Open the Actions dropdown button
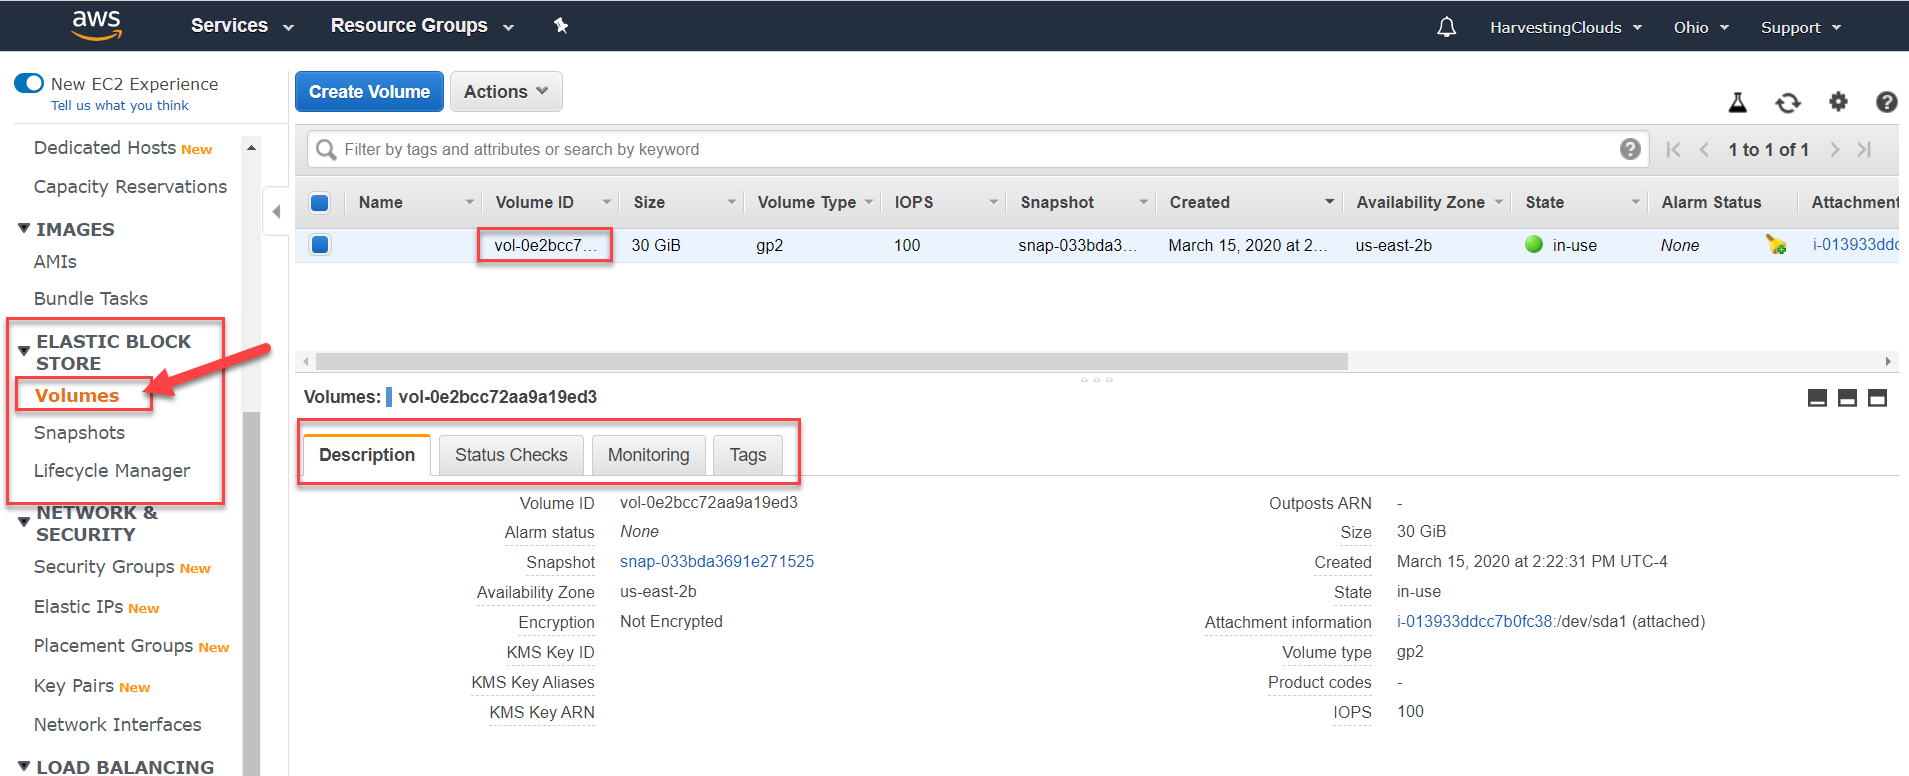 pos(506,91)
